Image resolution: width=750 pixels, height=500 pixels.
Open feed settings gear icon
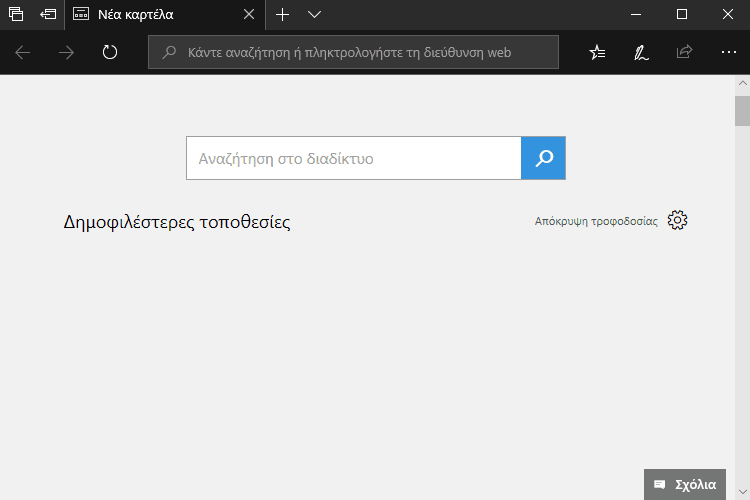(x=677, y=220)
